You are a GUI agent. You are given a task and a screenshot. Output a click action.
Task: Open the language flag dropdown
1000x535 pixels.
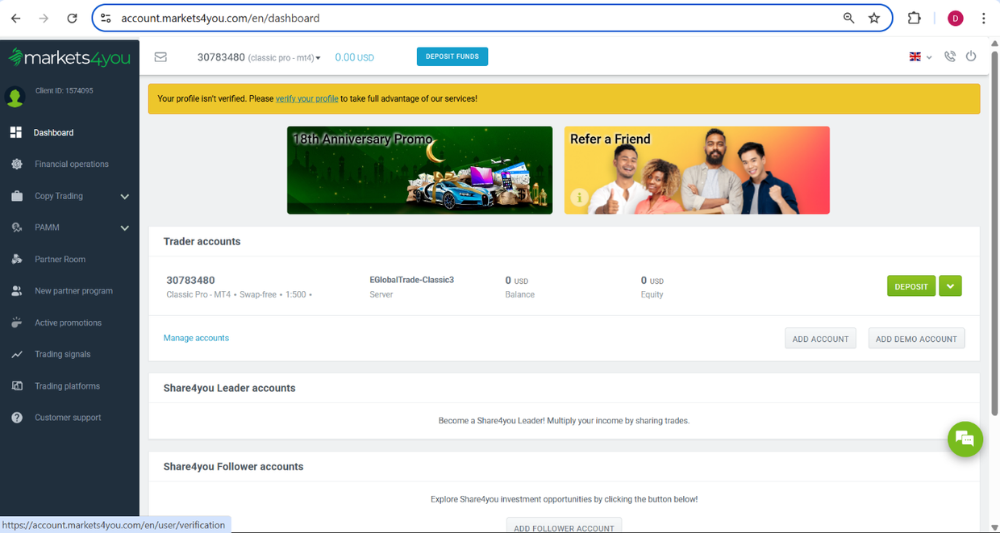[919, 57]
